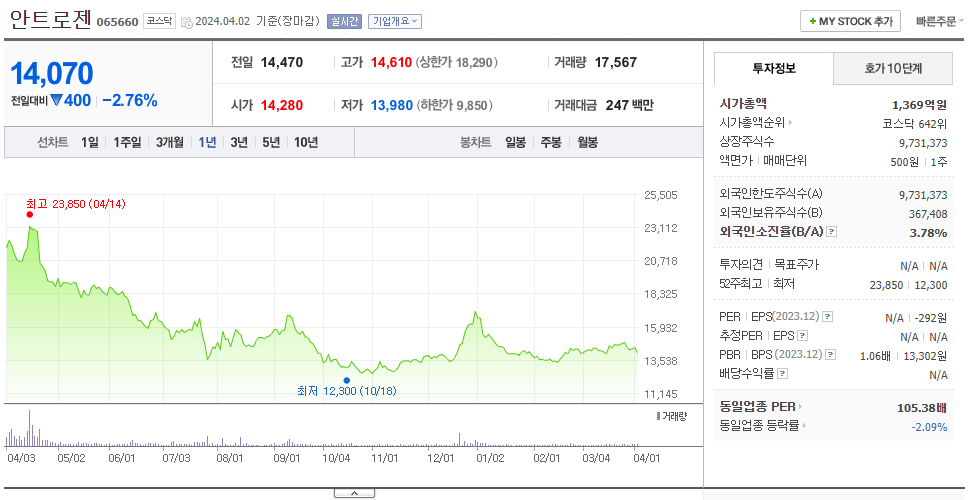The width and height of the screenshot is (968, 500).
Task: Click the 고가 value 14,610
Action: pos(391,62)
